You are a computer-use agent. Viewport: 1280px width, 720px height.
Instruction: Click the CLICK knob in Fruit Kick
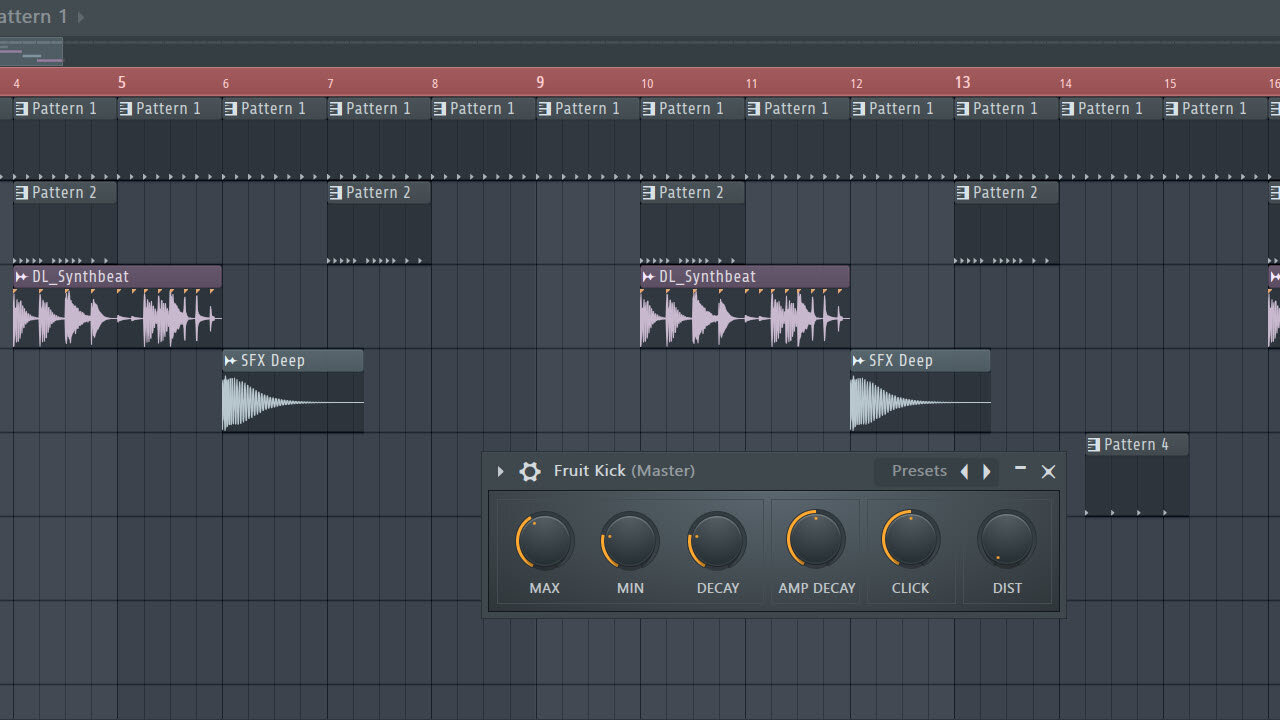click(911, 541)
